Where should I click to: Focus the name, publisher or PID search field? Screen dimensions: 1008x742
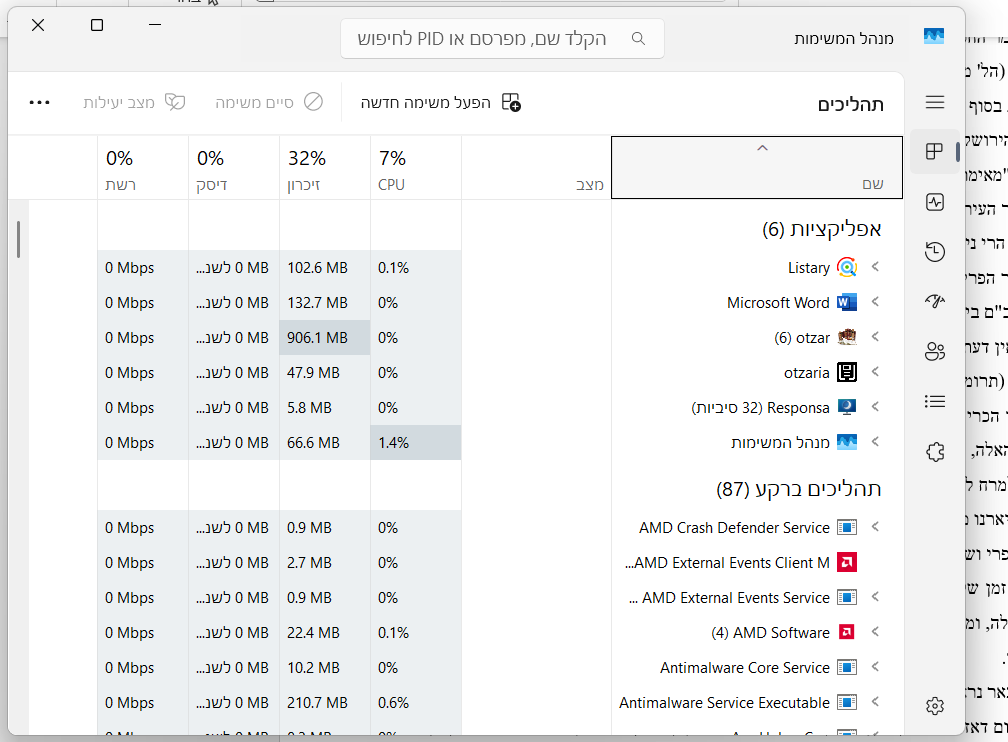(502, 39)
